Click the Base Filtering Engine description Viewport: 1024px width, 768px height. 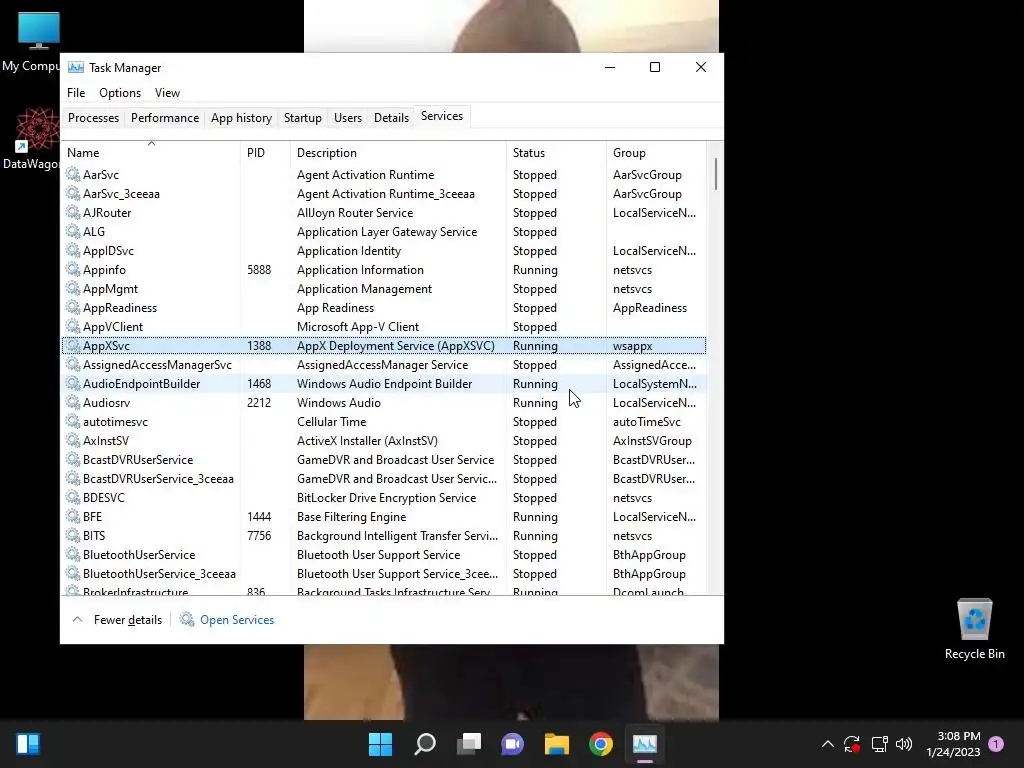pos(351,516)
